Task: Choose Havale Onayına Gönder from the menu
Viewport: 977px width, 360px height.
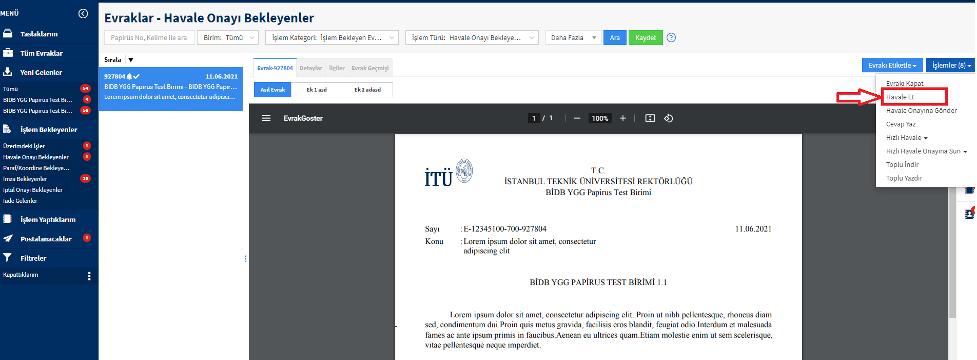Action: (921, 110)
